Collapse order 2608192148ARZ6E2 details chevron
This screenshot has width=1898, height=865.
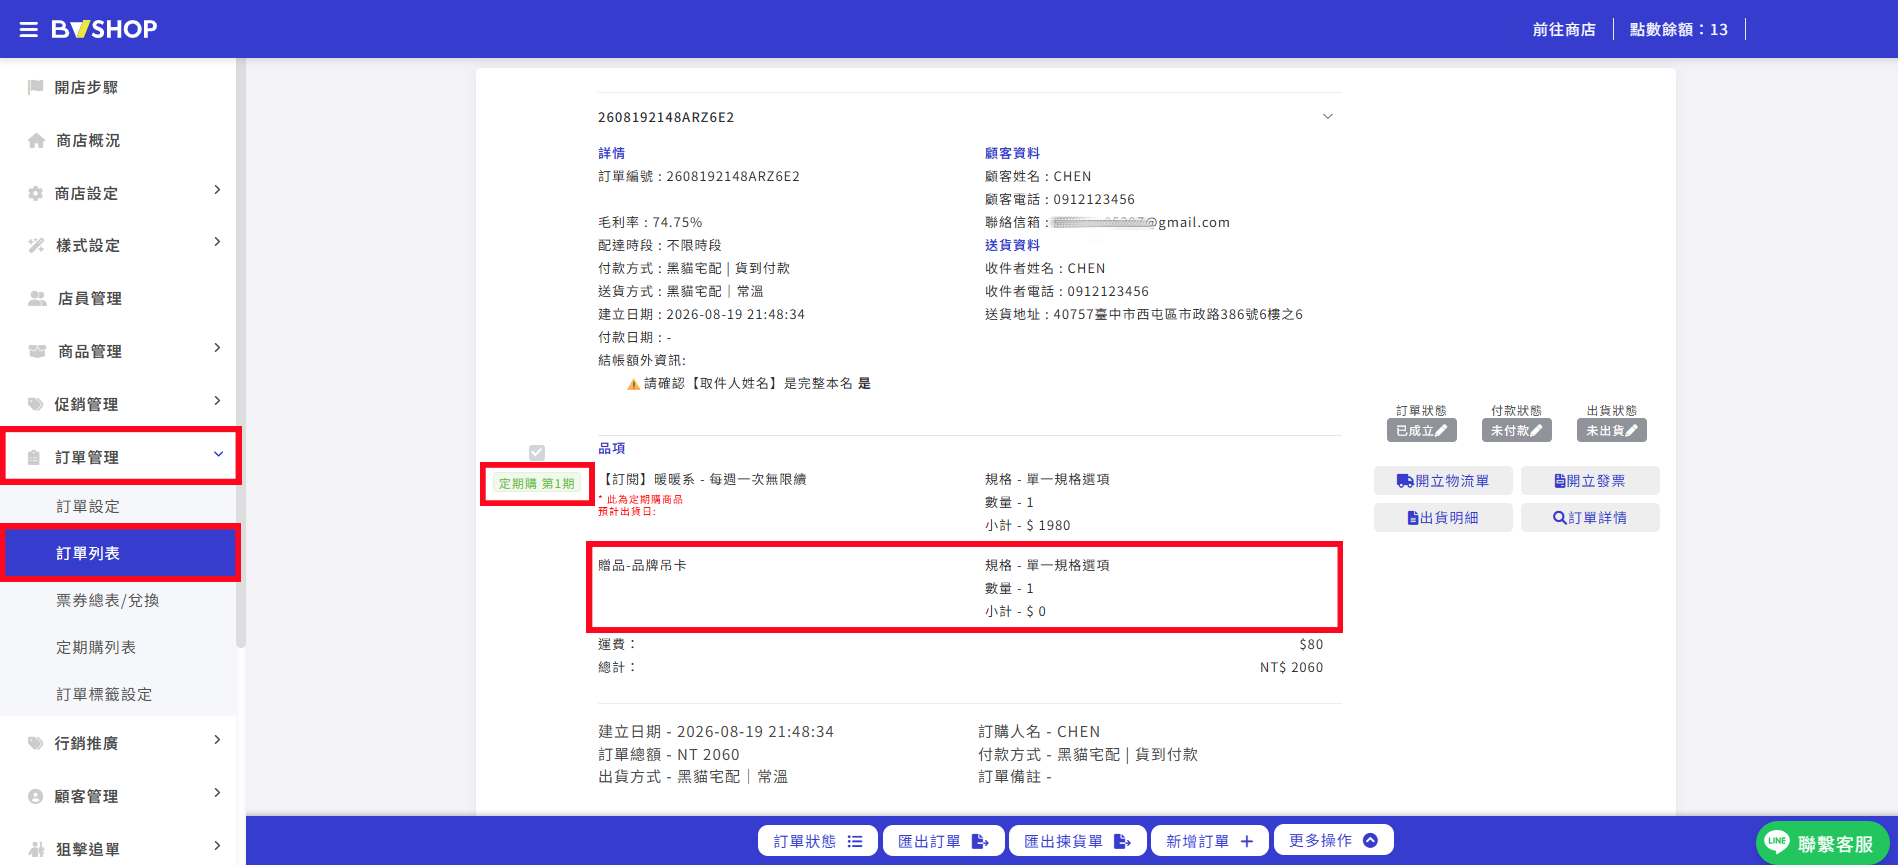point(1328,117)
